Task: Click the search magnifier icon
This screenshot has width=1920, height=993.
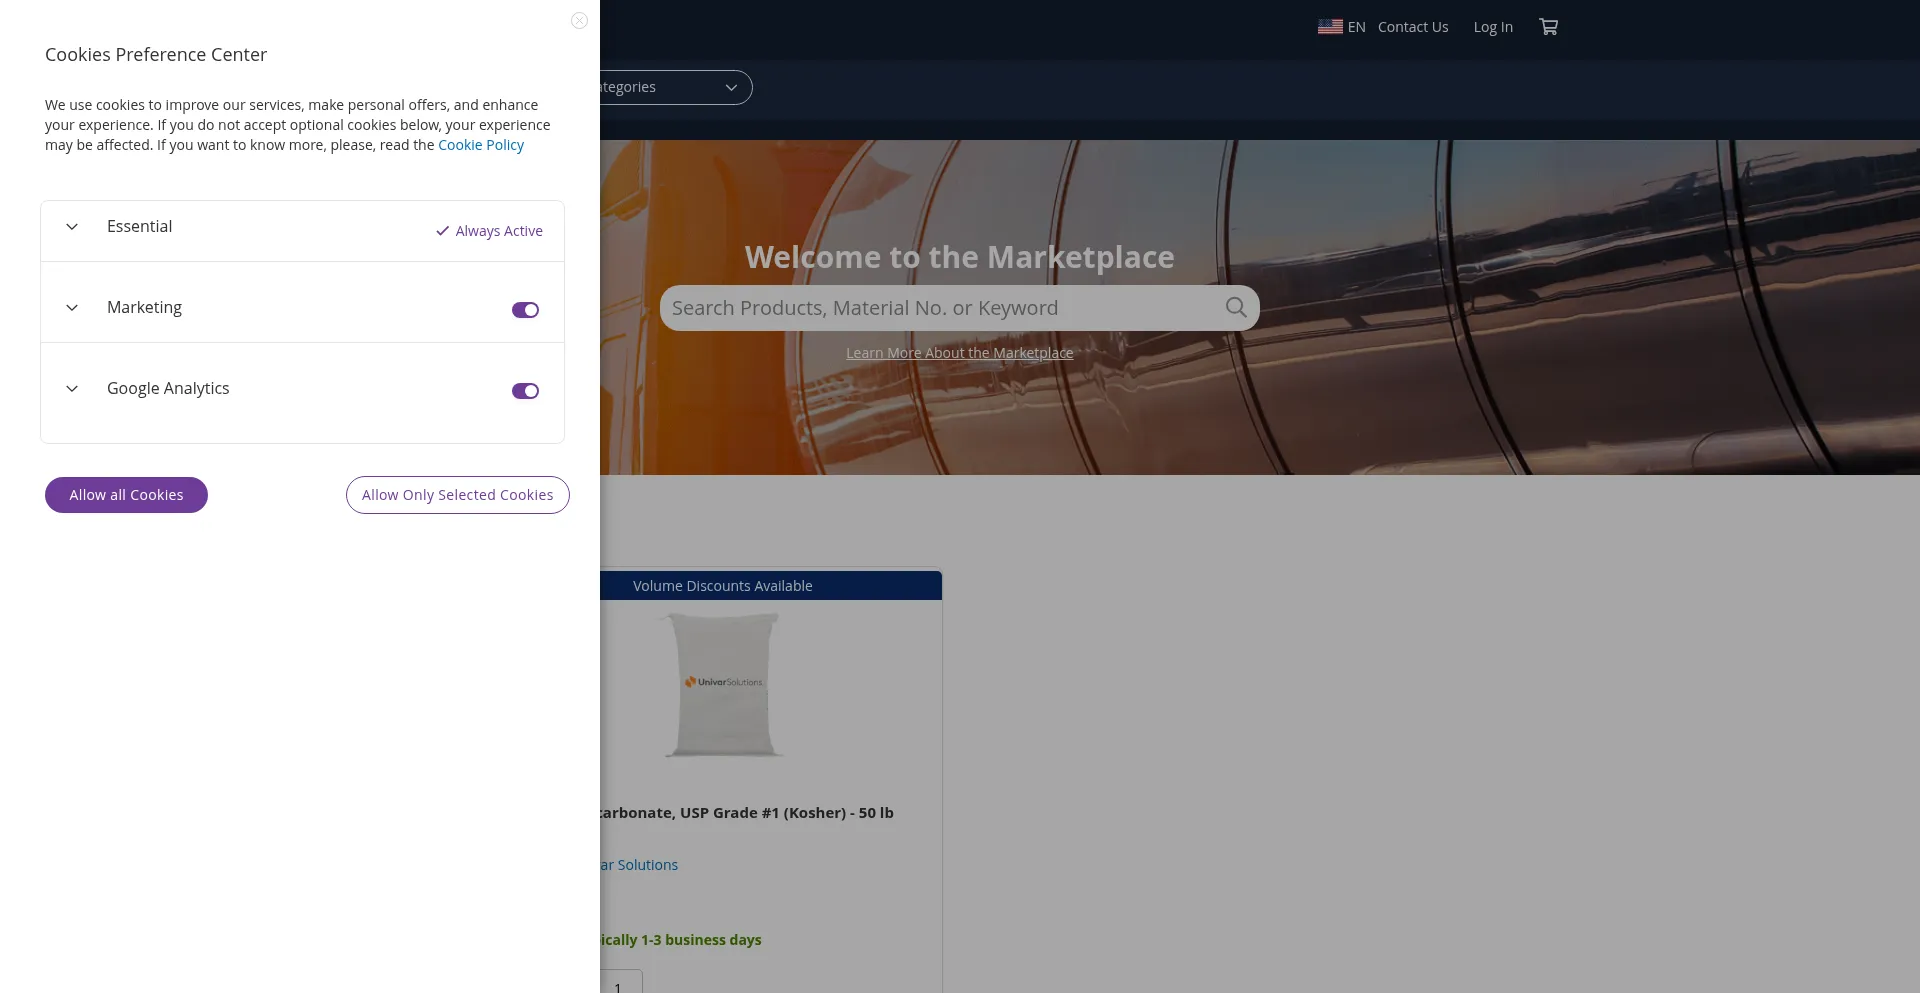Action: pyautogui.click(x=1236, y=308)
